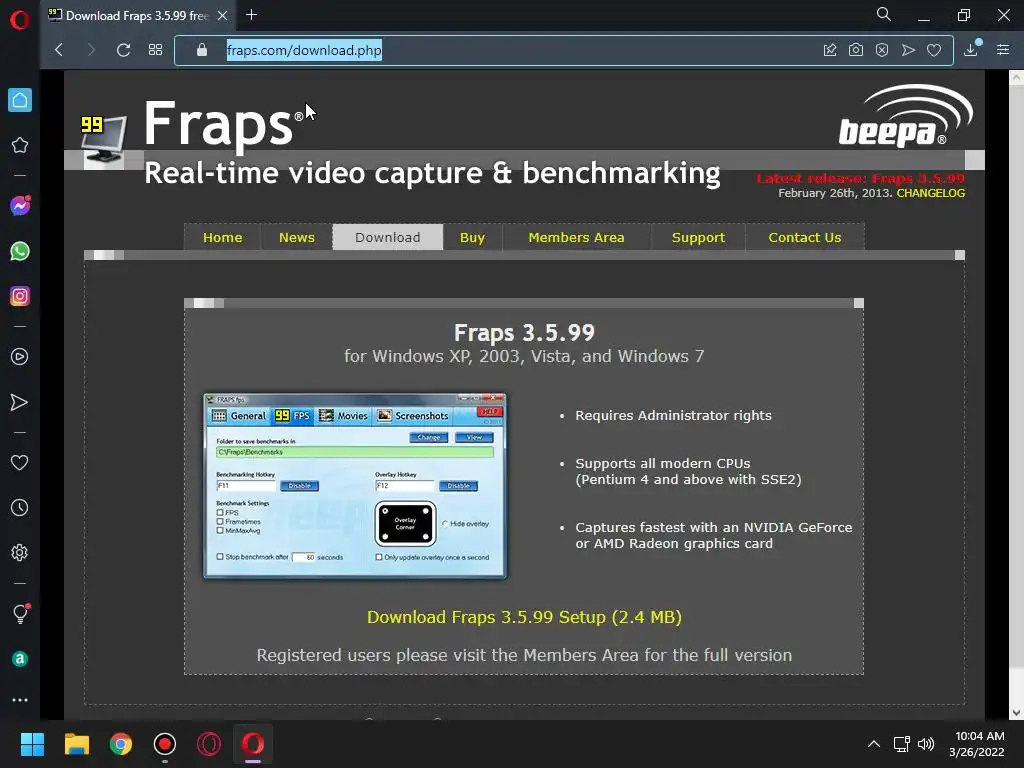This screenshot has height=768, width=1024.
Task: Send page via My Flow arrow in address bar
Action: tap(908, 50)
